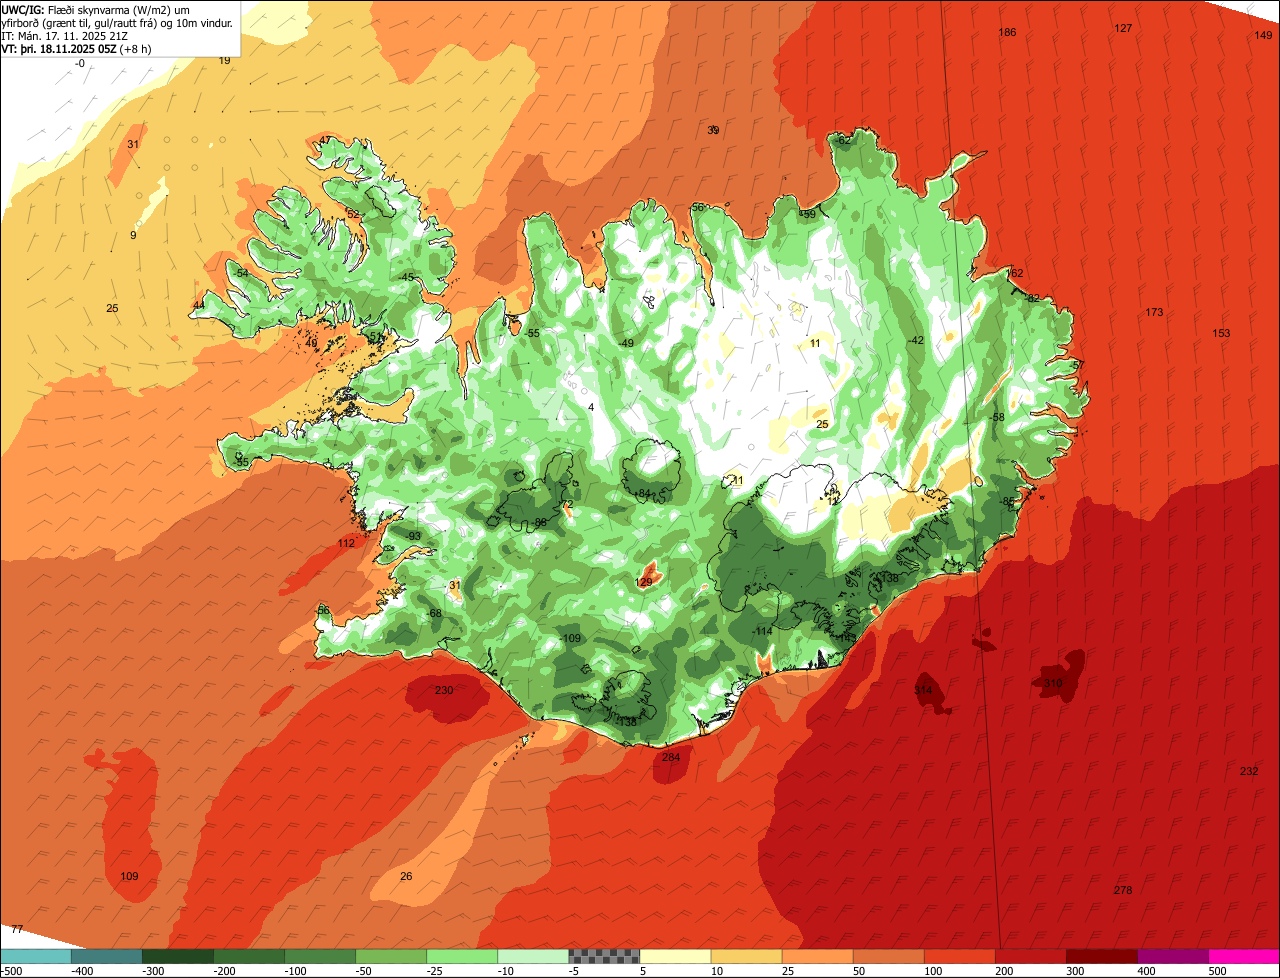
Task: Click the flux value 314 over dark red patch
Action: tap(923, 690)
